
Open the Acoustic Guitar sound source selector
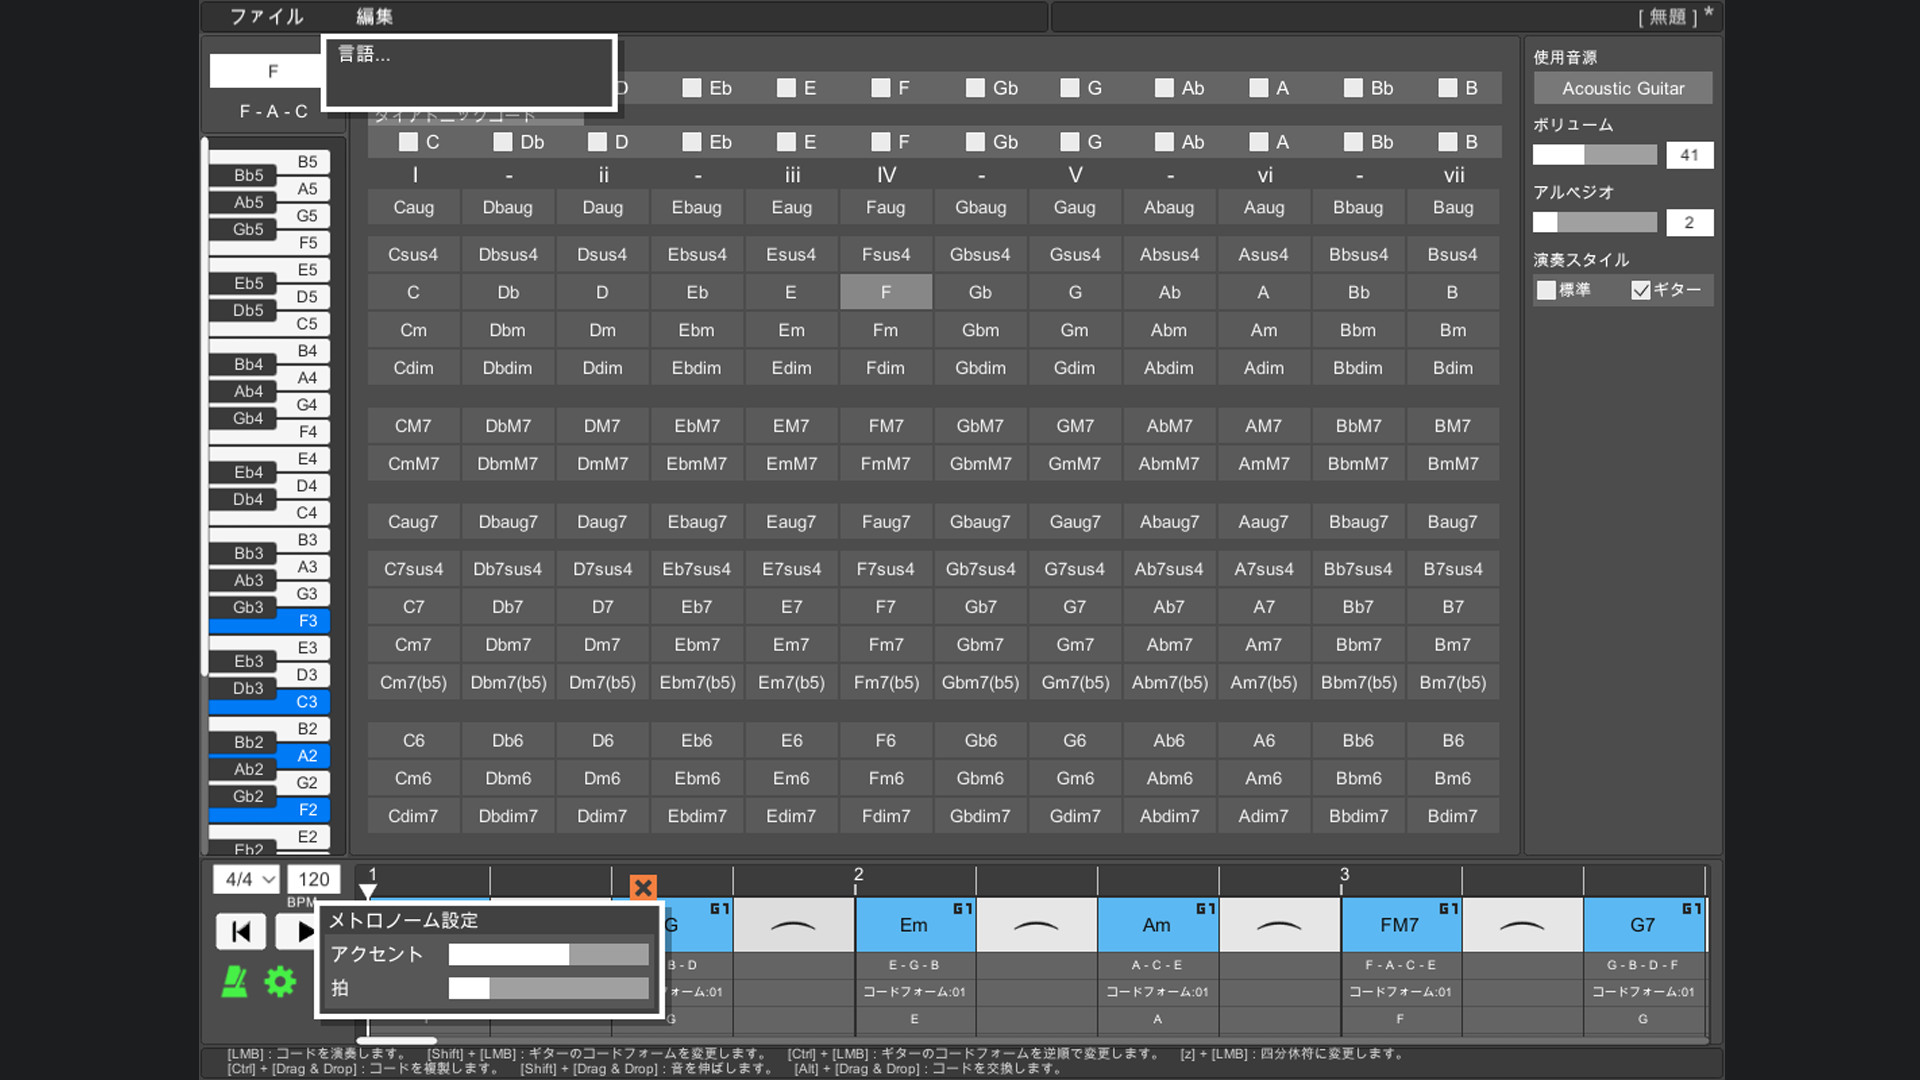point(1622,88)
